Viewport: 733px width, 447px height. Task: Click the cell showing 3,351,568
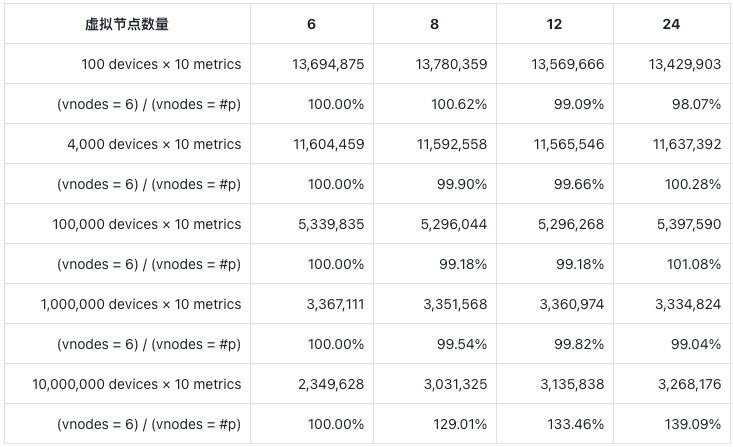(x=454, y=304)
